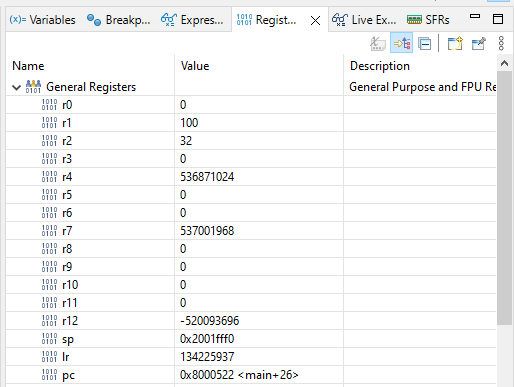Click the r1 value 100
This screenshot has height=387, width=514.
[189, 123]
